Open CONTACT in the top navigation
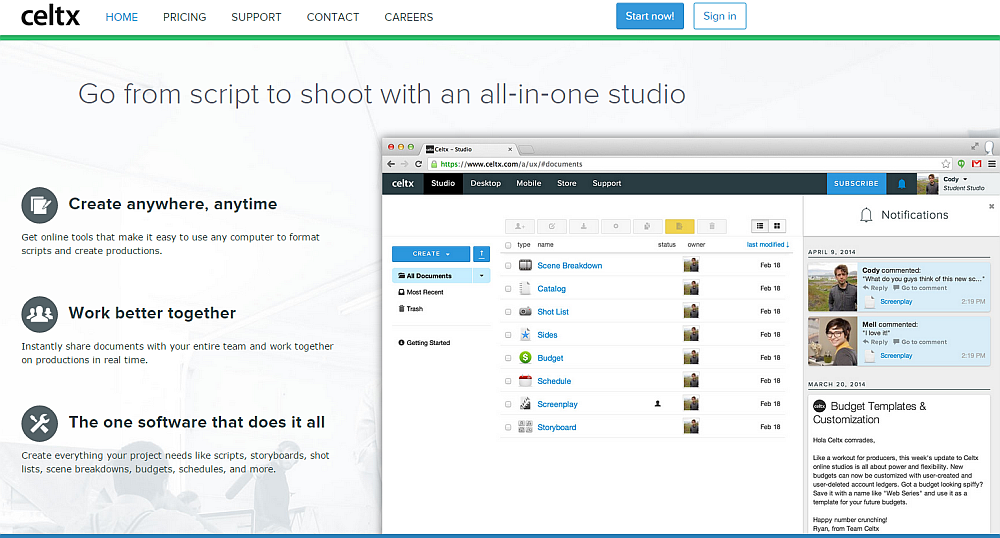The image size is (1000, 538). point(333,17)
